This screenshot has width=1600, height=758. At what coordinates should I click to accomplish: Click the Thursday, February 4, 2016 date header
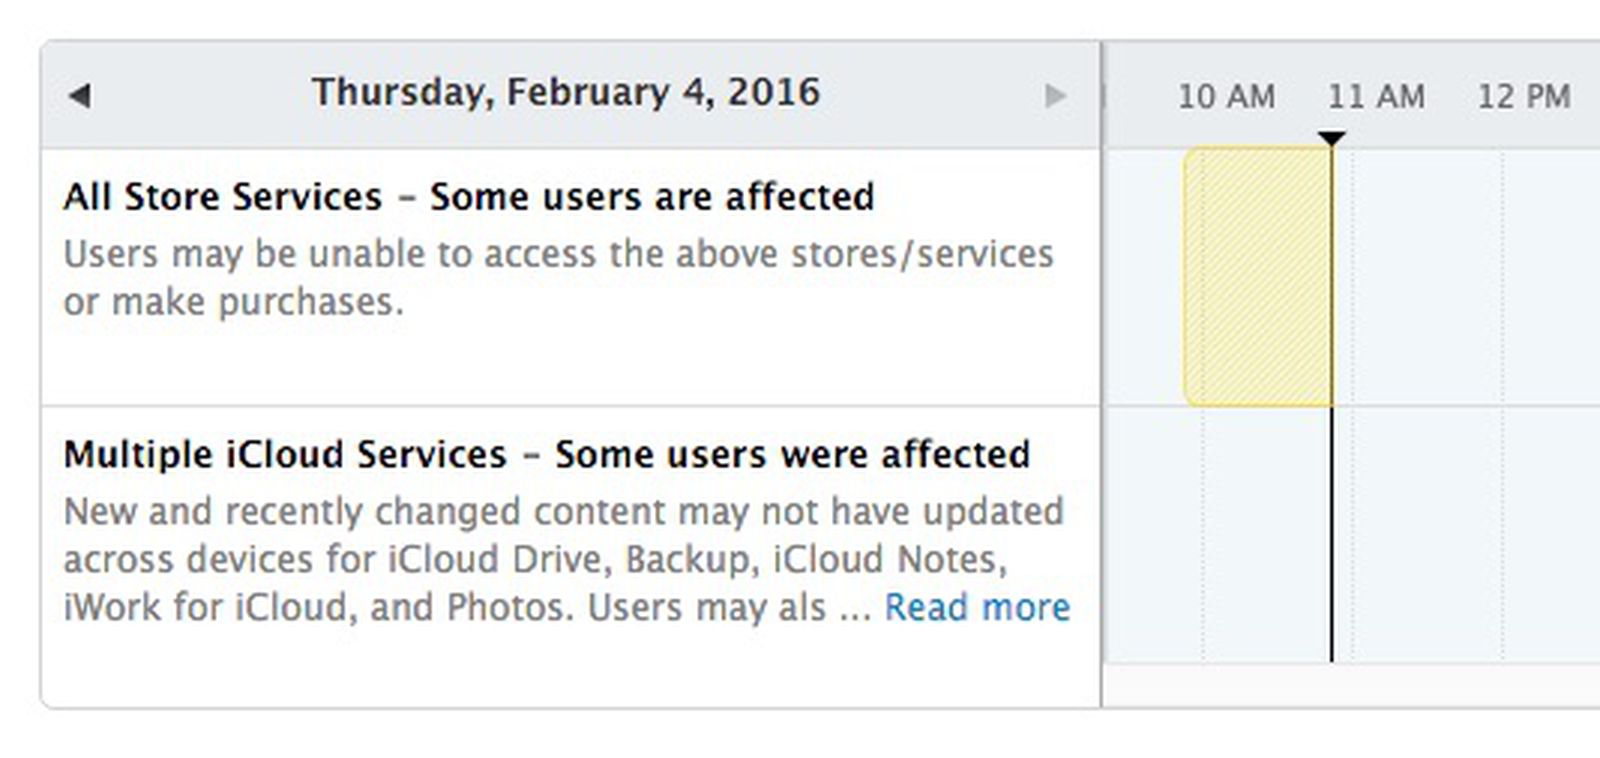click(x=567, y=92)
